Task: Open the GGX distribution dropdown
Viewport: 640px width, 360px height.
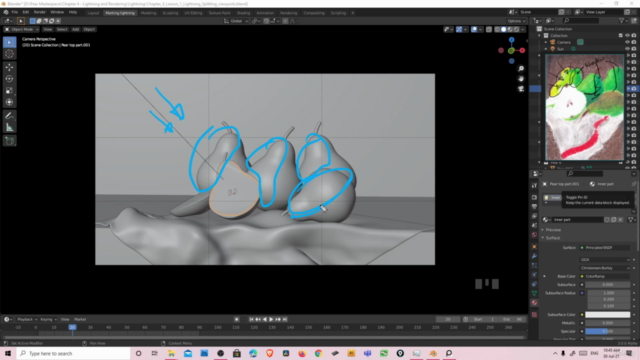Action: coord(605,260)
